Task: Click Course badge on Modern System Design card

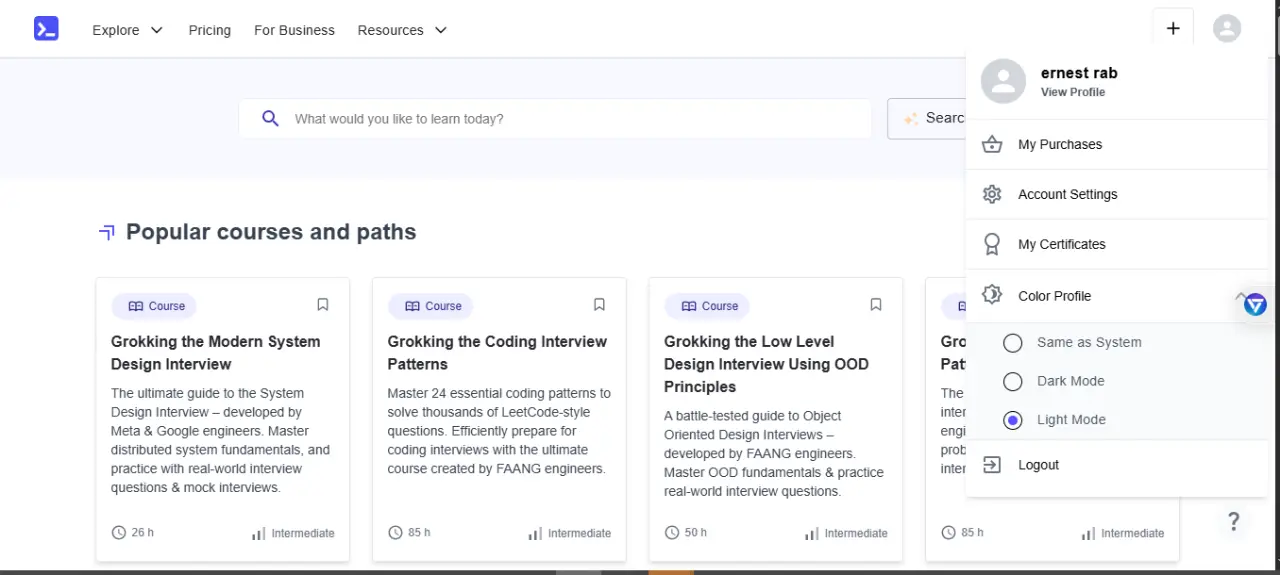Action: (154, 306)
